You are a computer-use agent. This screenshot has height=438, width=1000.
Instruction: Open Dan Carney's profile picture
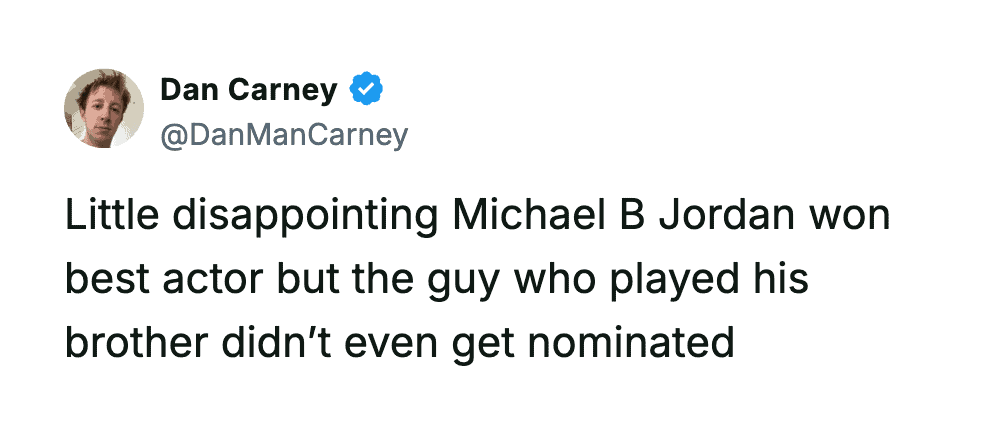(x=105, y=110)
